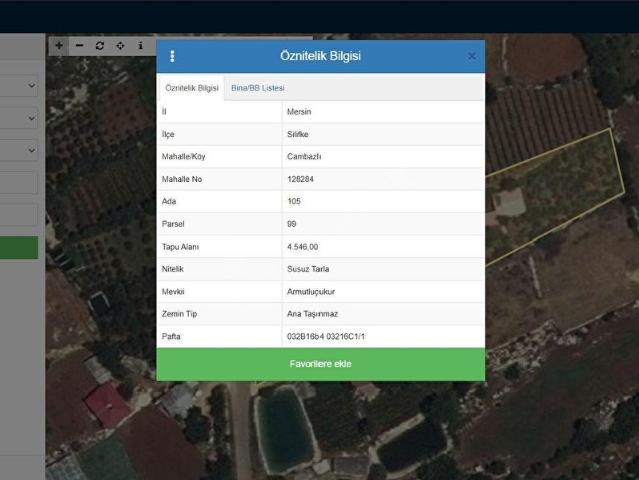The image size is (639, 480).
Task: Zoom in on the map with plus icon
Action: pyautogui.click(x=59, y=45)
